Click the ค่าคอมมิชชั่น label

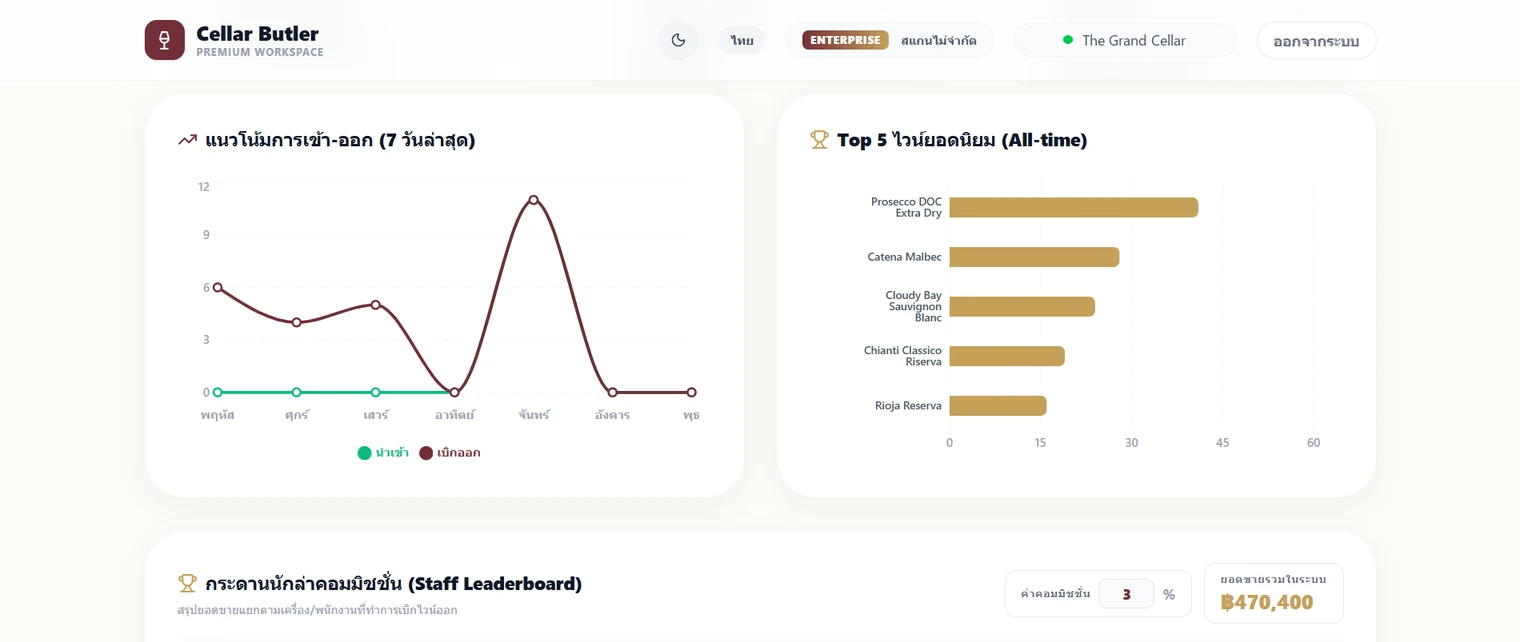pyautogui.click(x=1055, y=594)
